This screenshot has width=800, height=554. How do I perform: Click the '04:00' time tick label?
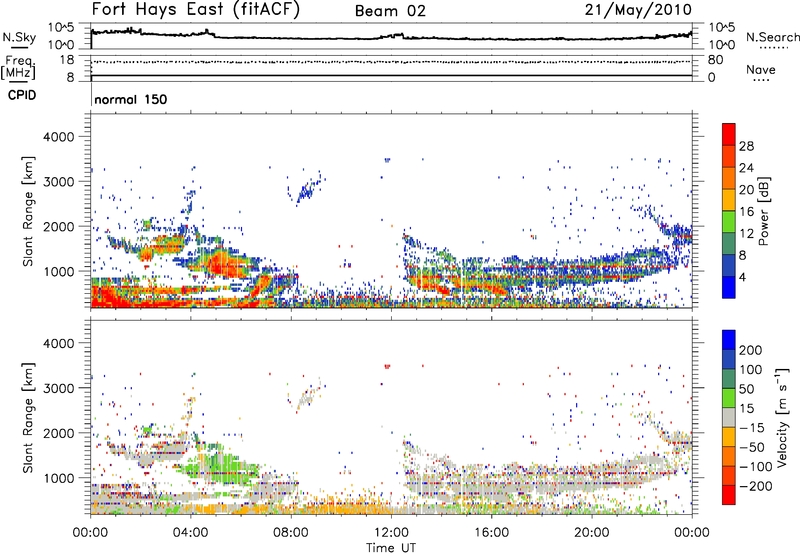(x=191, y=533)
